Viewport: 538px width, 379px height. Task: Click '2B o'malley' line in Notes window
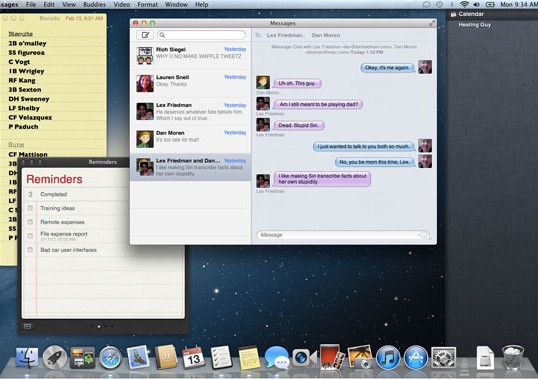coord(27,43)
